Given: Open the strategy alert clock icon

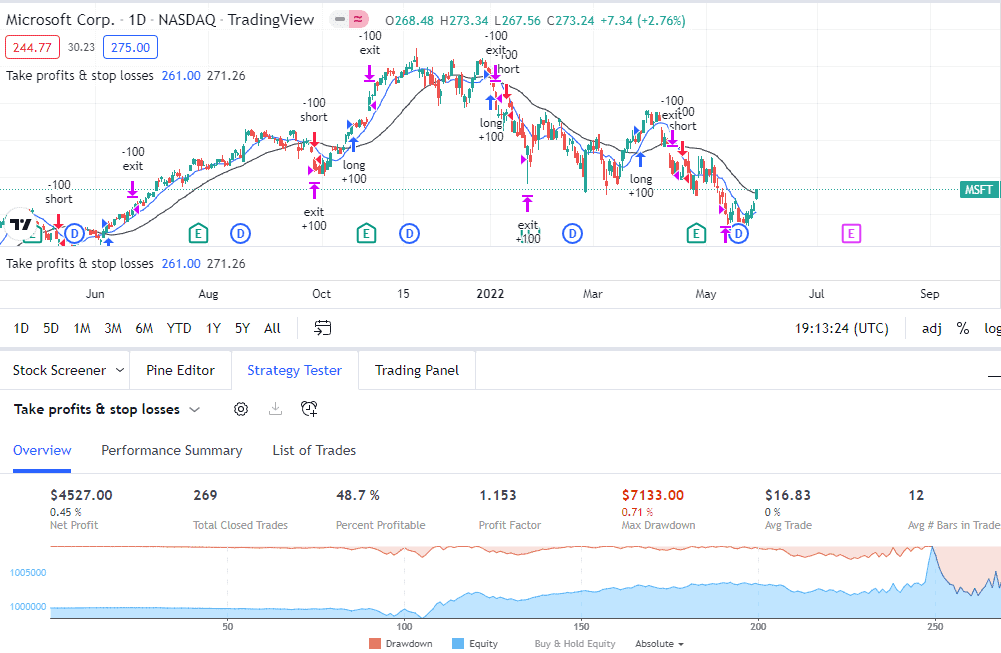Looking at the screenshot, I should (309, 409).
